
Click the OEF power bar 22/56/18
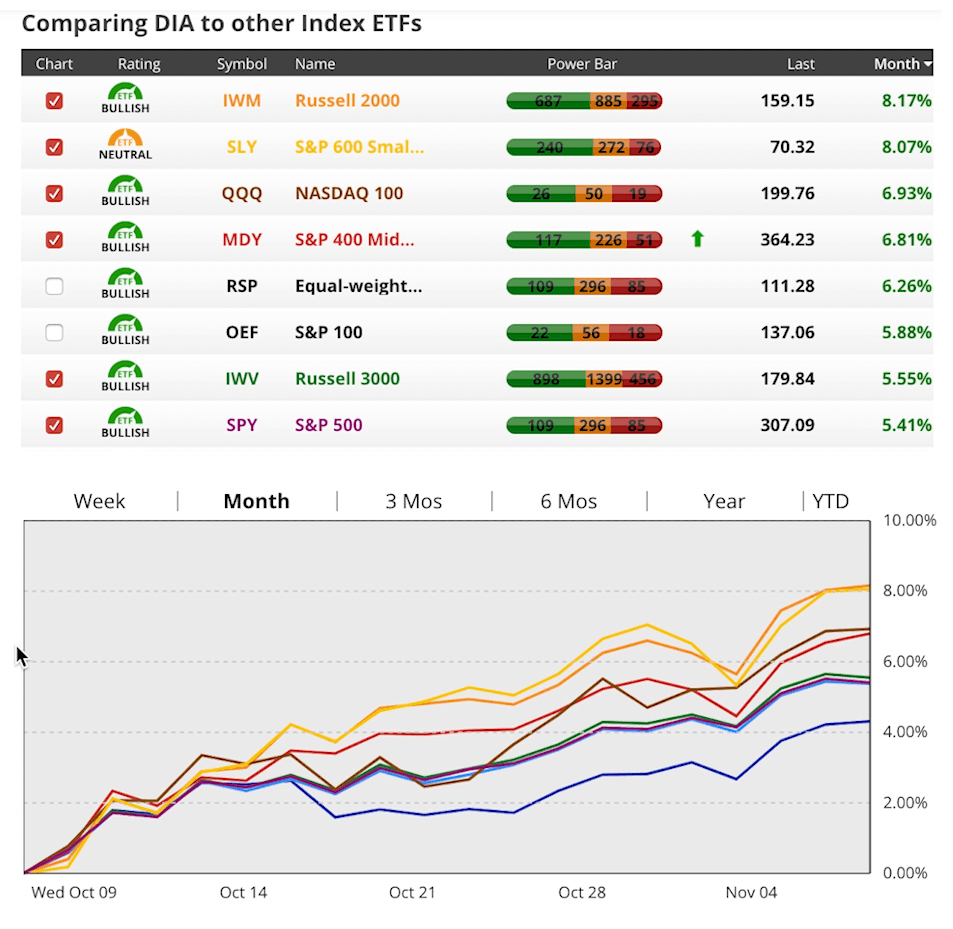(584, 333)
